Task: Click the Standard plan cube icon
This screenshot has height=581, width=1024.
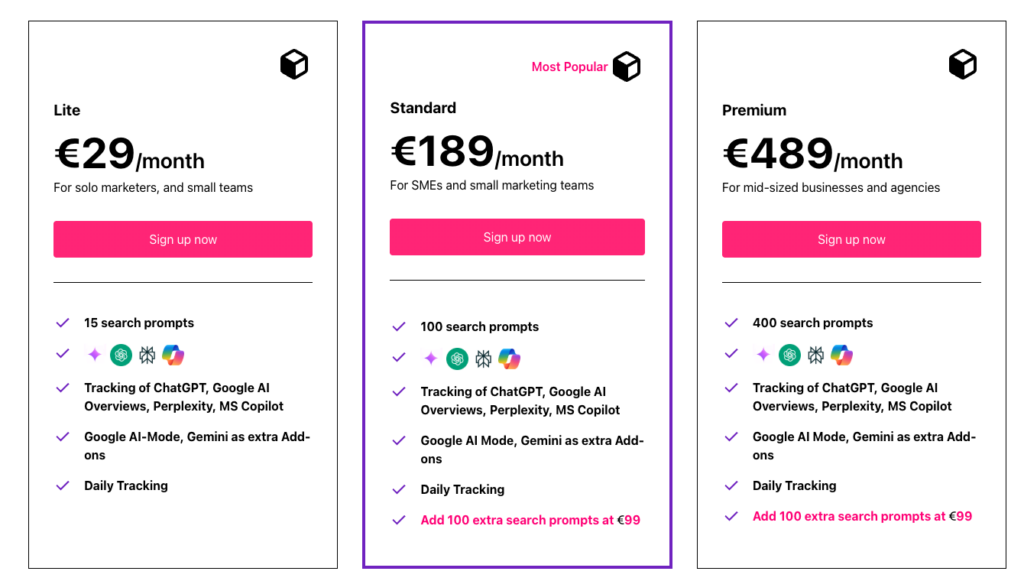Action: tap(626, 67)
